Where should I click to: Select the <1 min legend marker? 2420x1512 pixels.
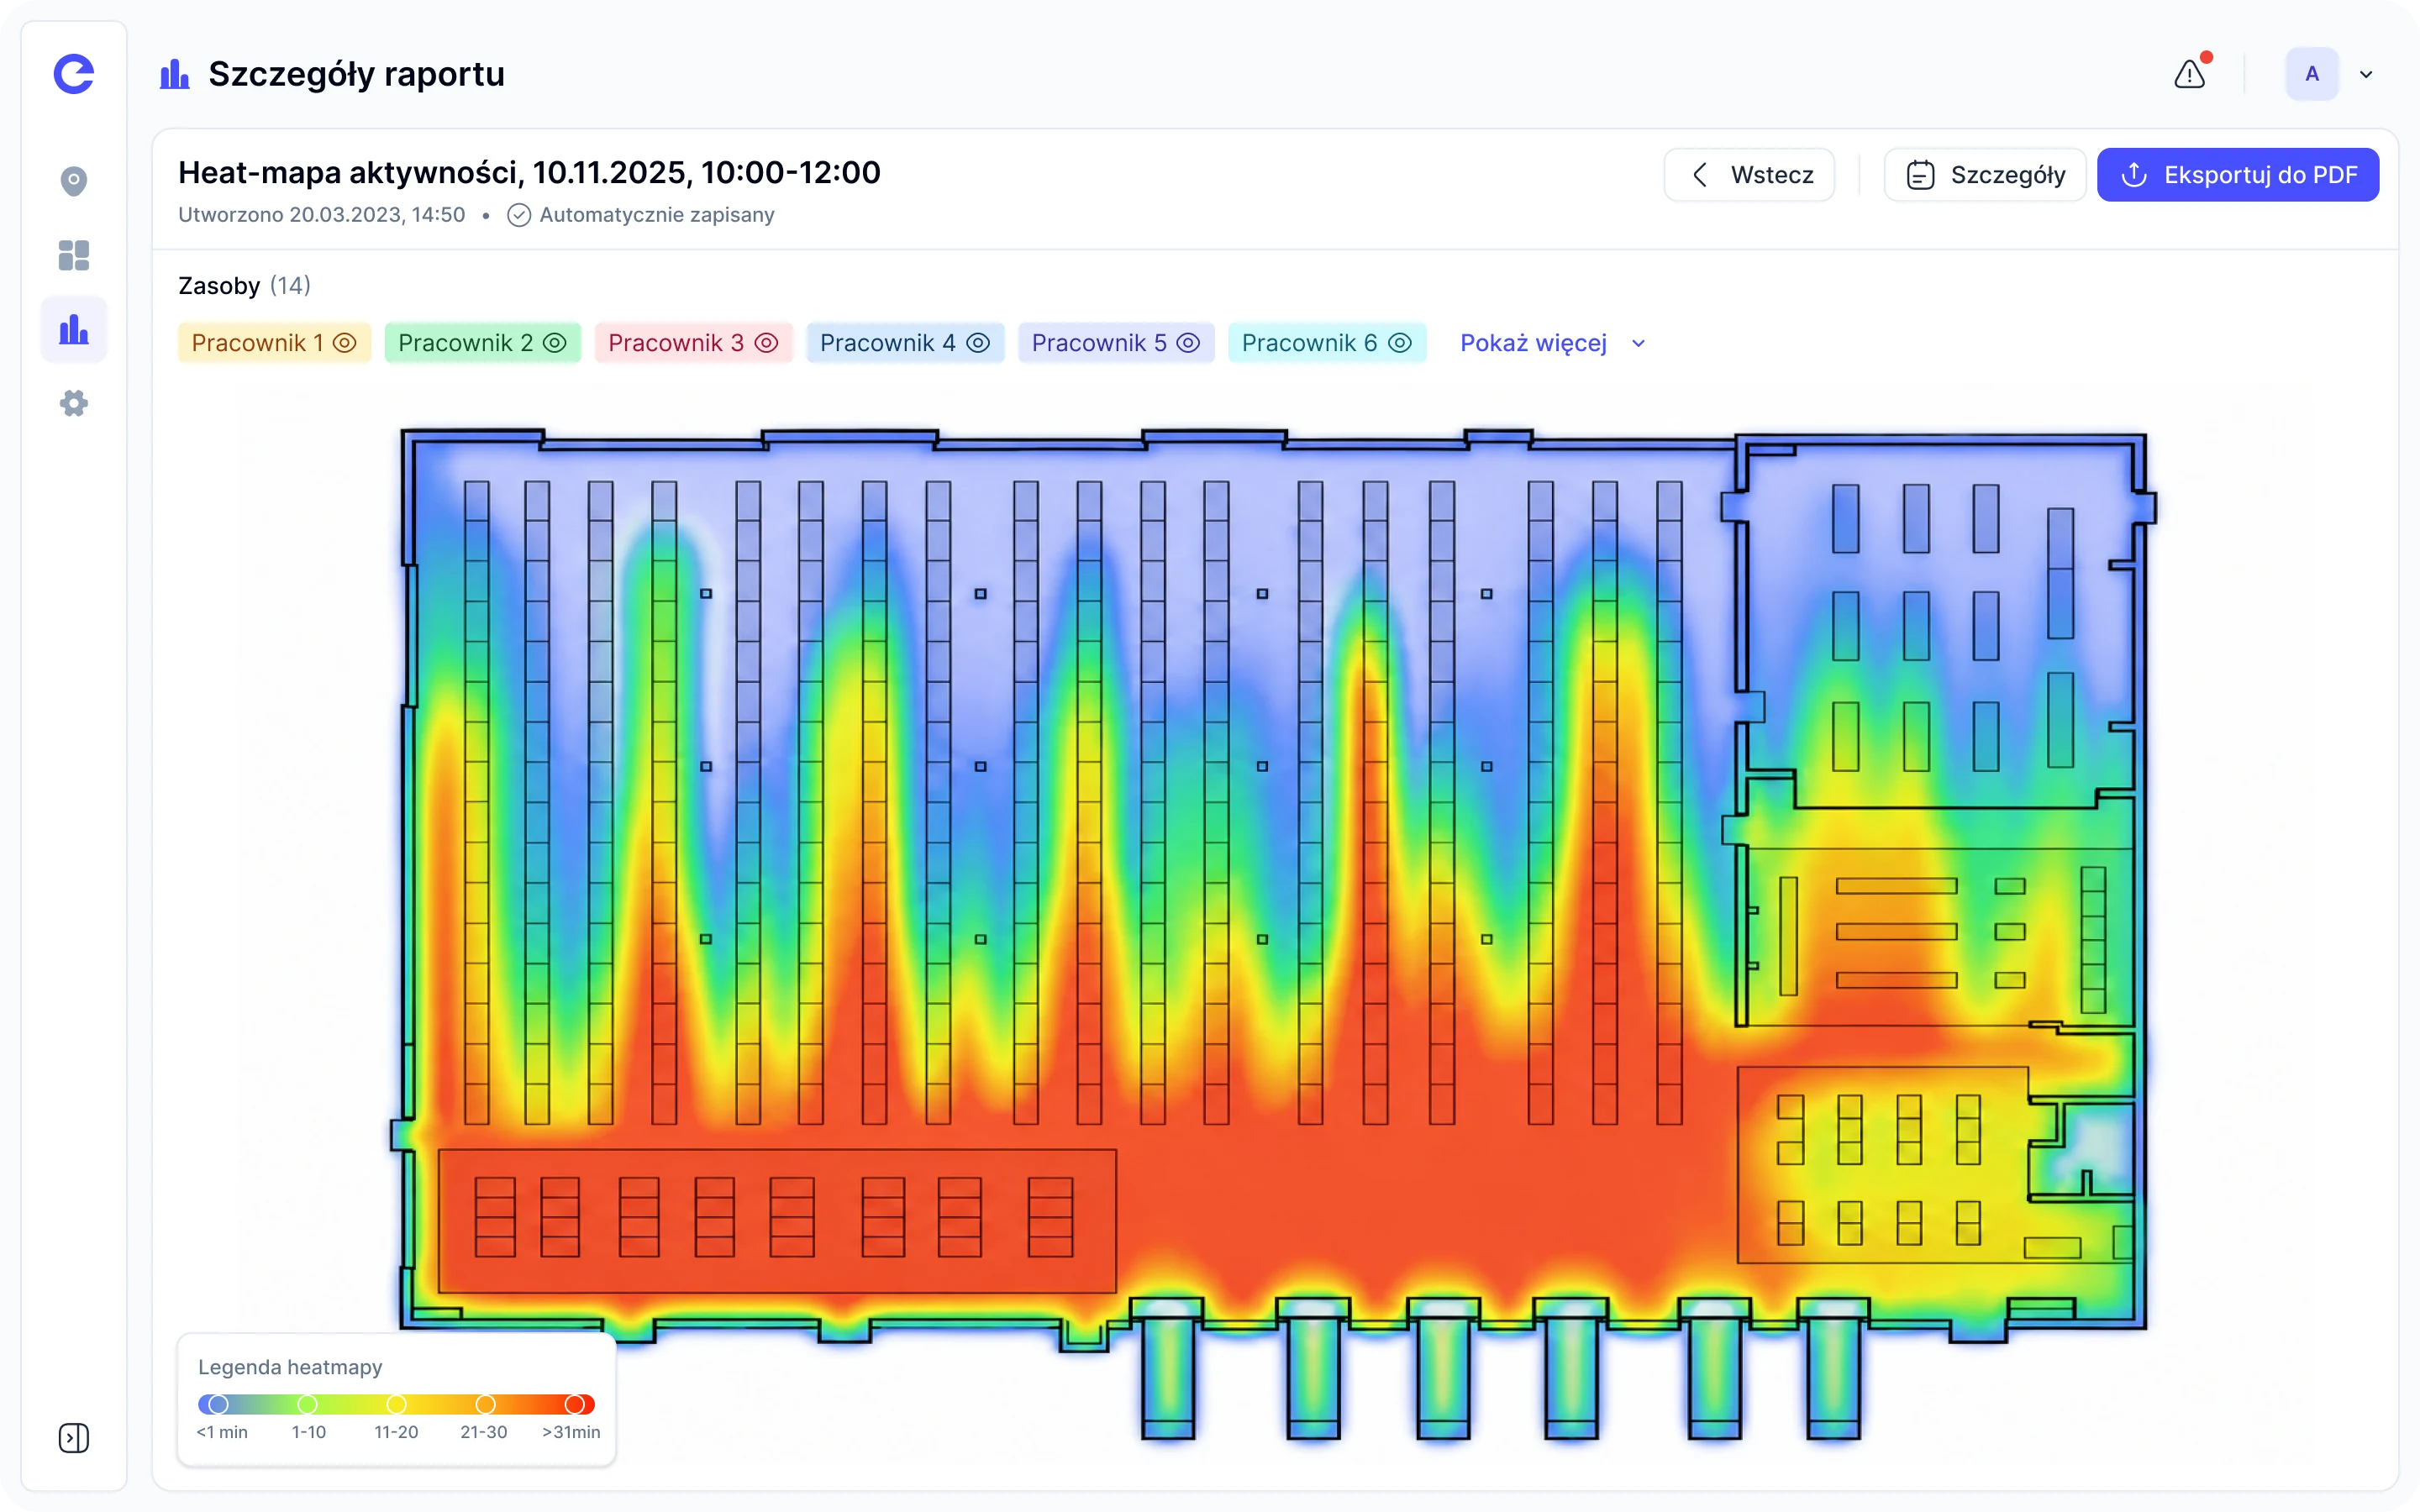(218, 1404)
